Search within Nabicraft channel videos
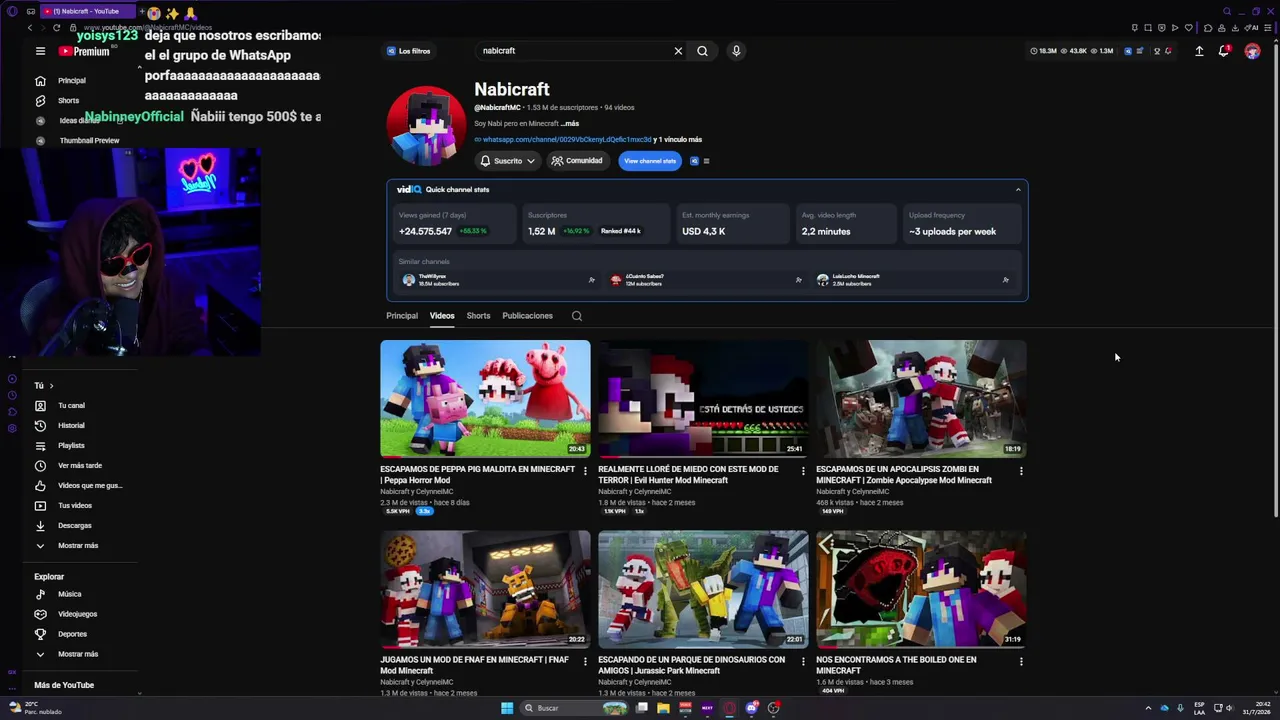The image size is (1280, 720). pos(577,316)
